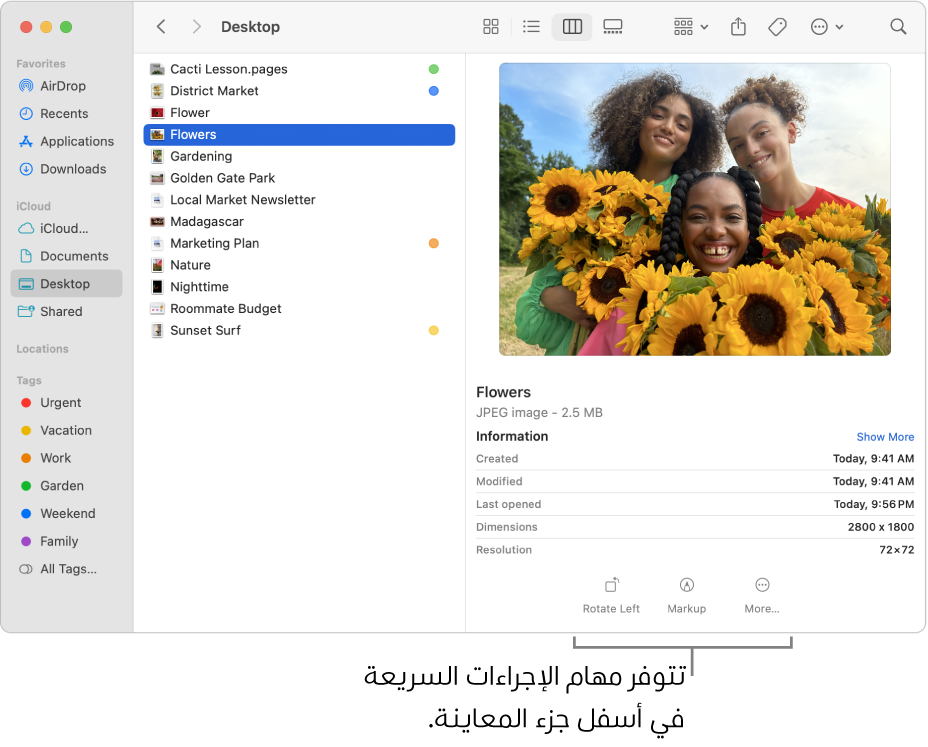Switch to icon view

coord(491,27)
